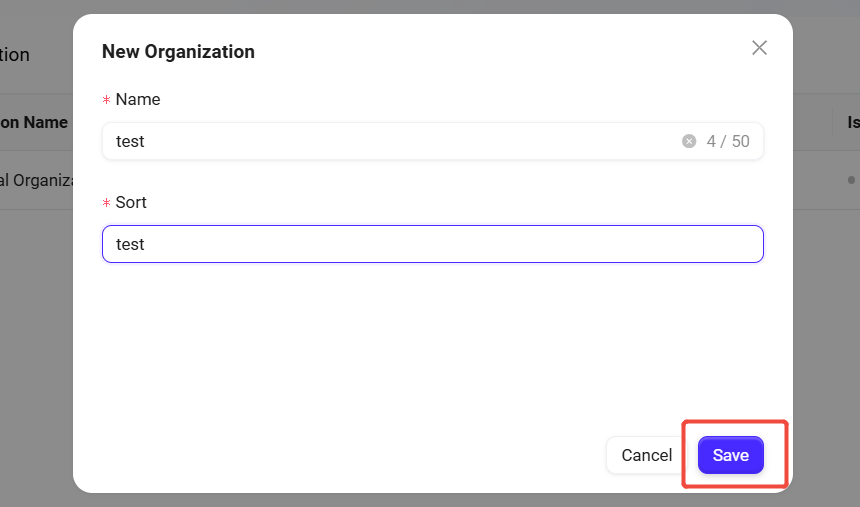Select the partially hidden Organization Name column header
Viewport: 860px width, 507px height.
coord(34,122)
